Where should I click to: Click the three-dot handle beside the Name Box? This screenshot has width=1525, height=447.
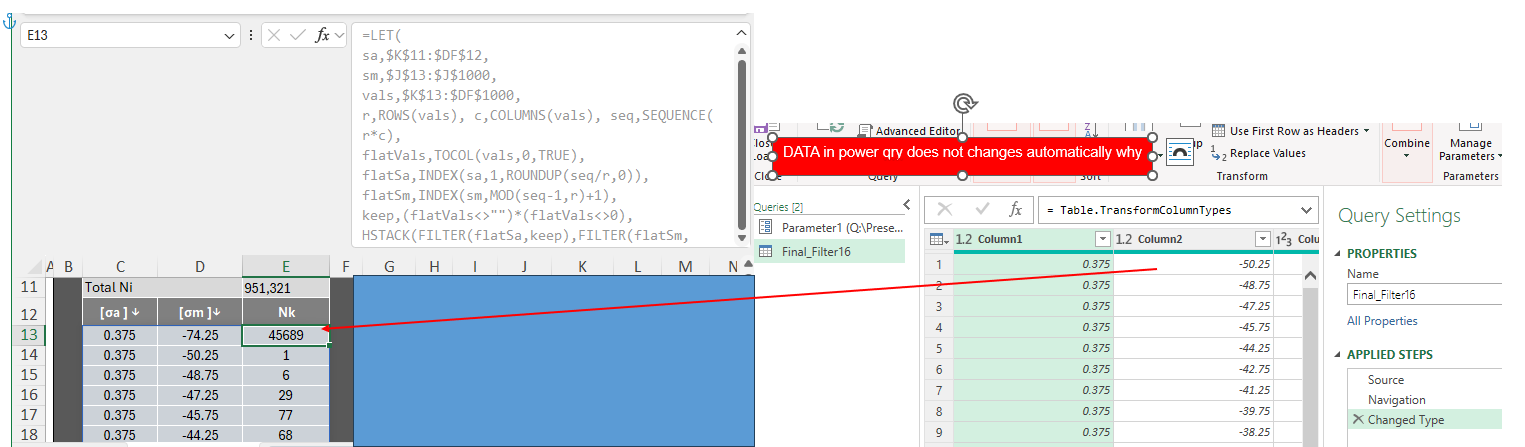coord(250,35)
